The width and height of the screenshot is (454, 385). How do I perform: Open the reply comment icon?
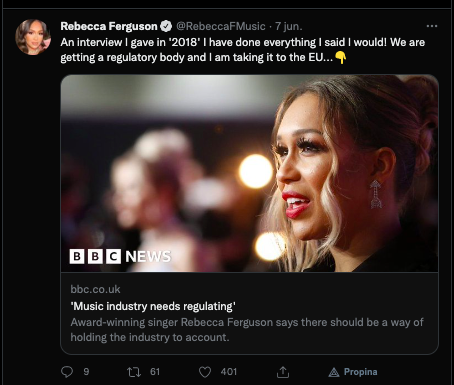point(67,372)
